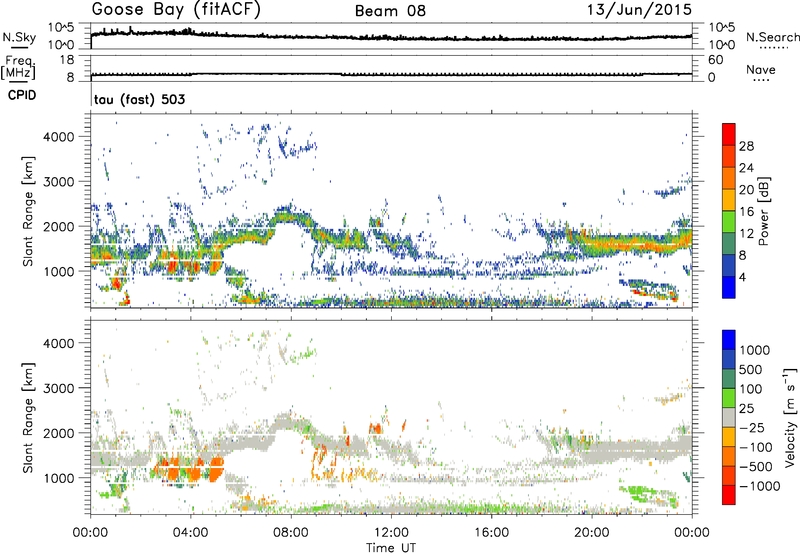Click the 'tau (fast) 503' text

pyautogui.click(x=140, y=99)
